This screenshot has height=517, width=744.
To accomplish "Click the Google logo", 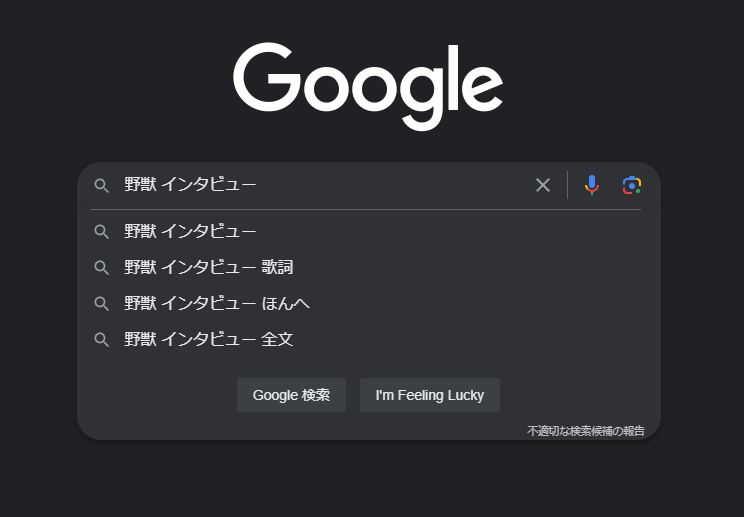I will pyautogui.click(x=368, y=86).
